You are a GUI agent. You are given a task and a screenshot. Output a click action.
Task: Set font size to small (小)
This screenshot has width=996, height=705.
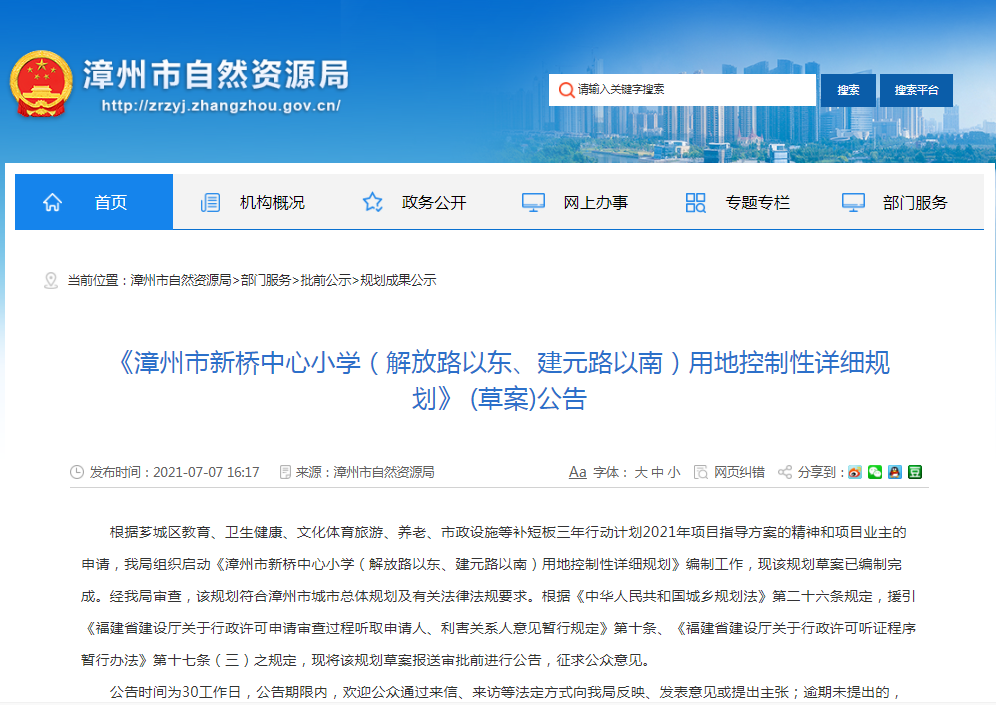[x=673, y=472]
